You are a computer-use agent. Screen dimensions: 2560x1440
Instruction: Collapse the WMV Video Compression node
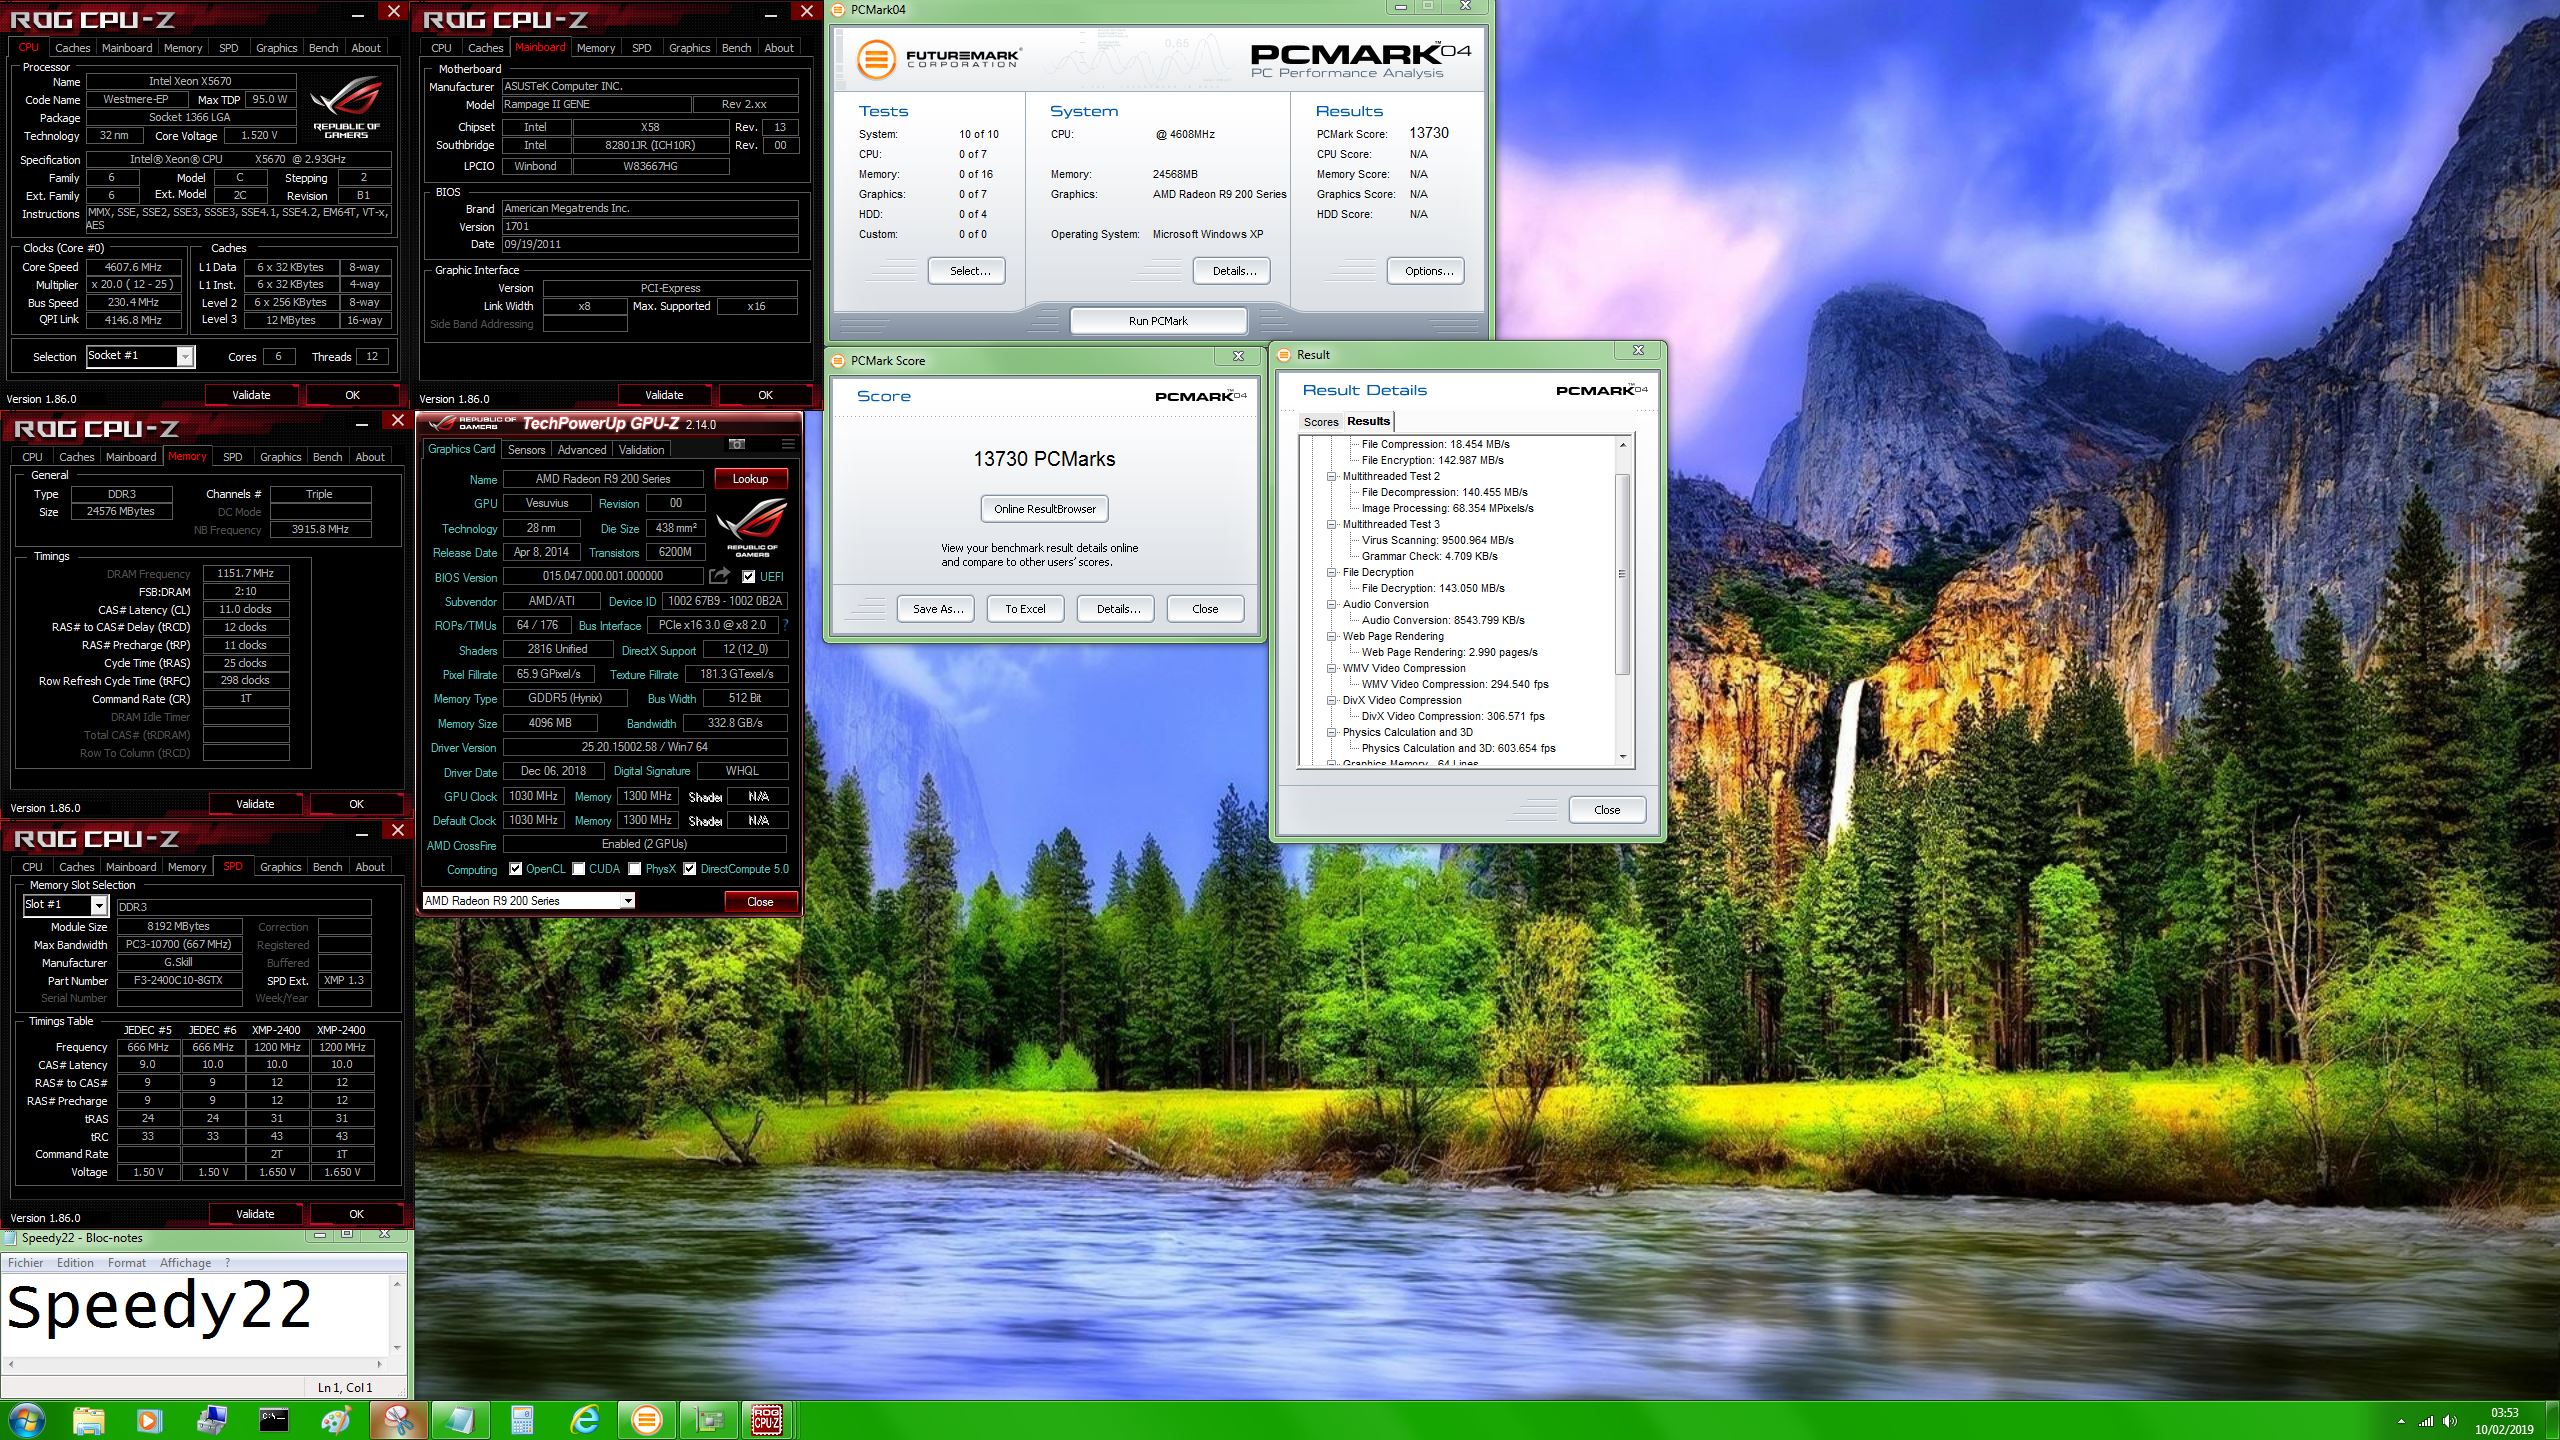pyautogui.click(x=1332, y=668)
